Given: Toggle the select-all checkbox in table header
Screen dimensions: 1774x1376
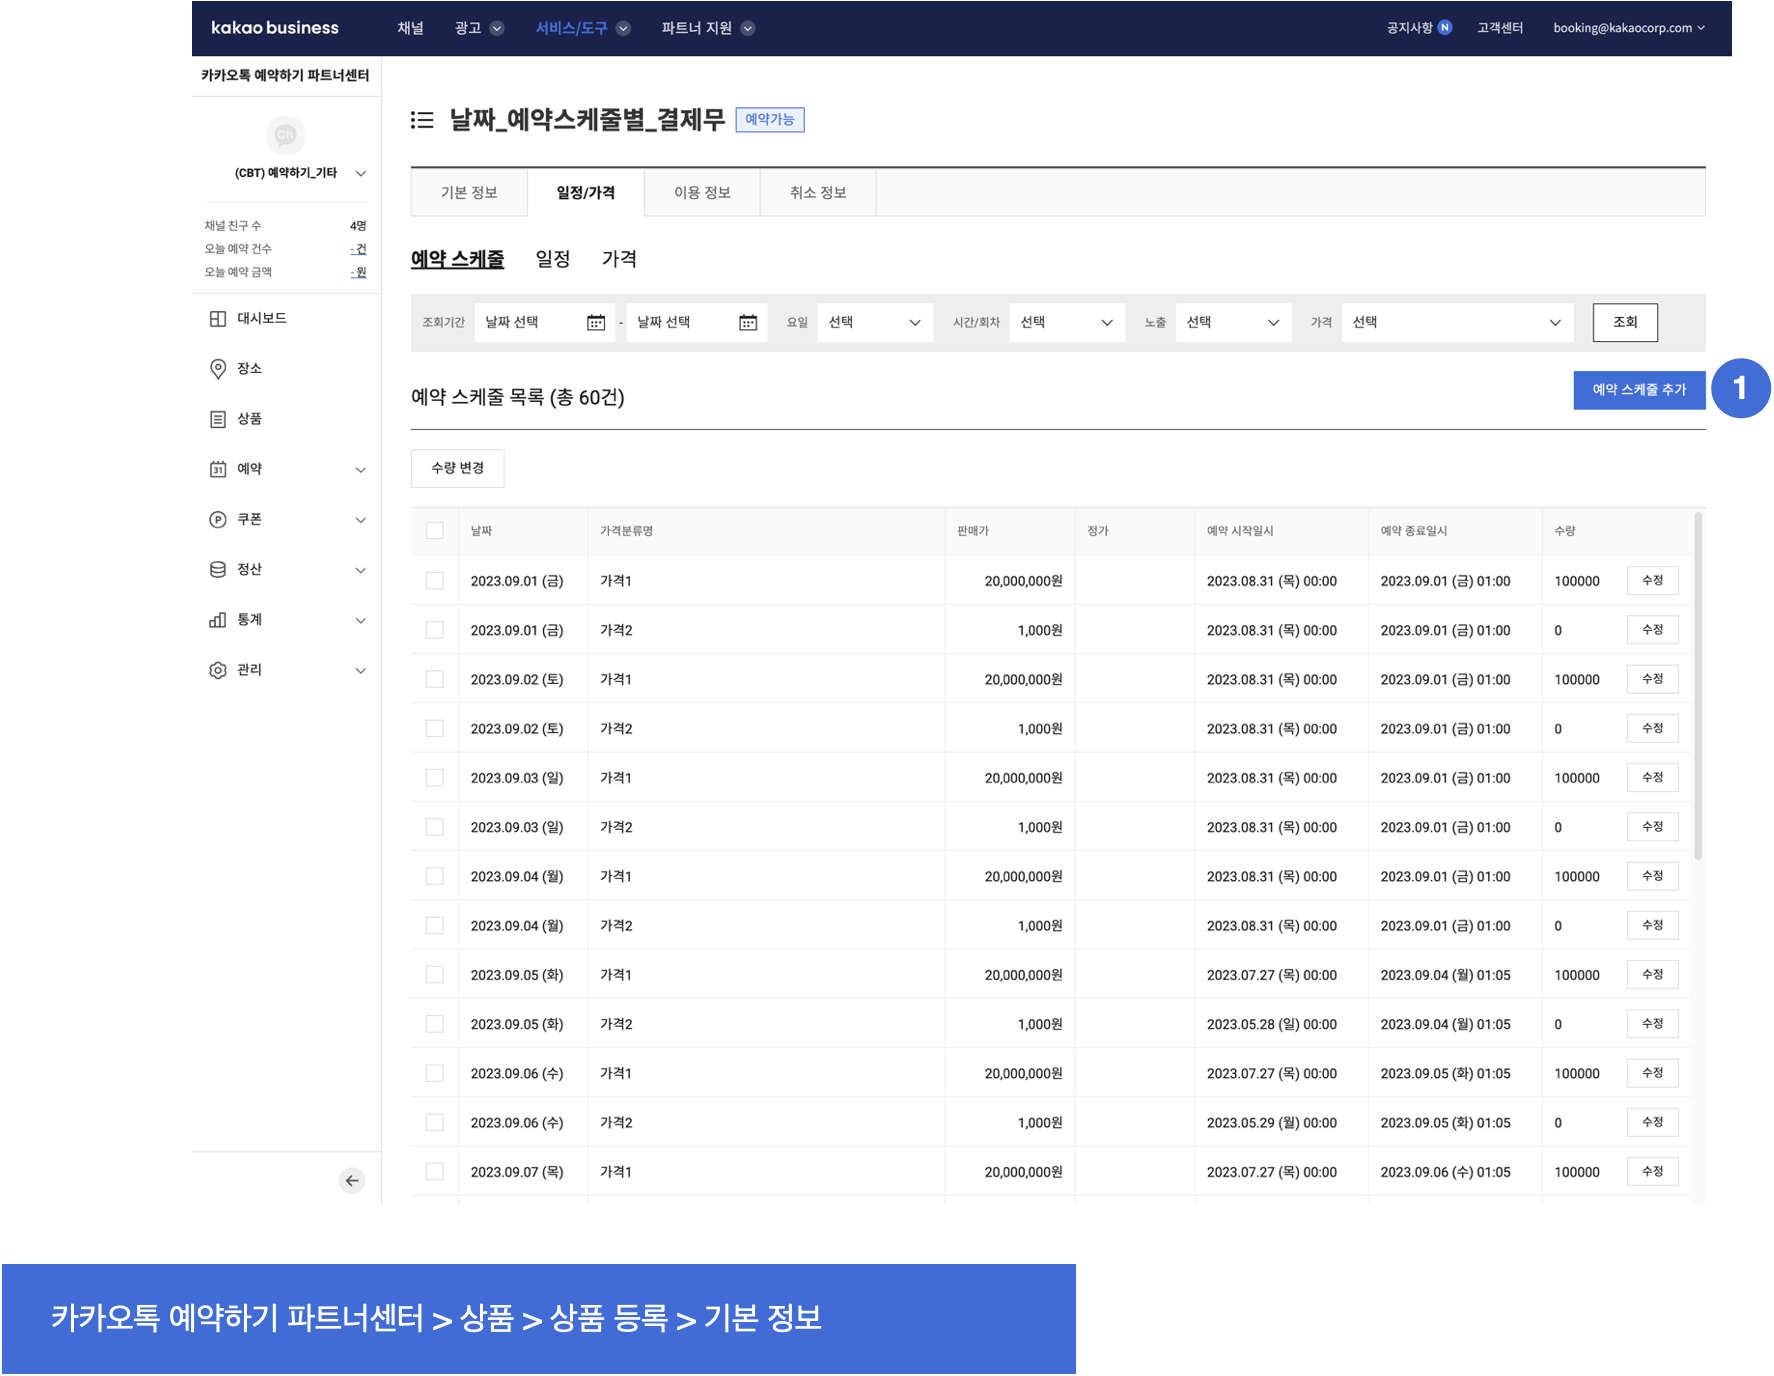Looking at the screenshot, I should pos(435,531).
